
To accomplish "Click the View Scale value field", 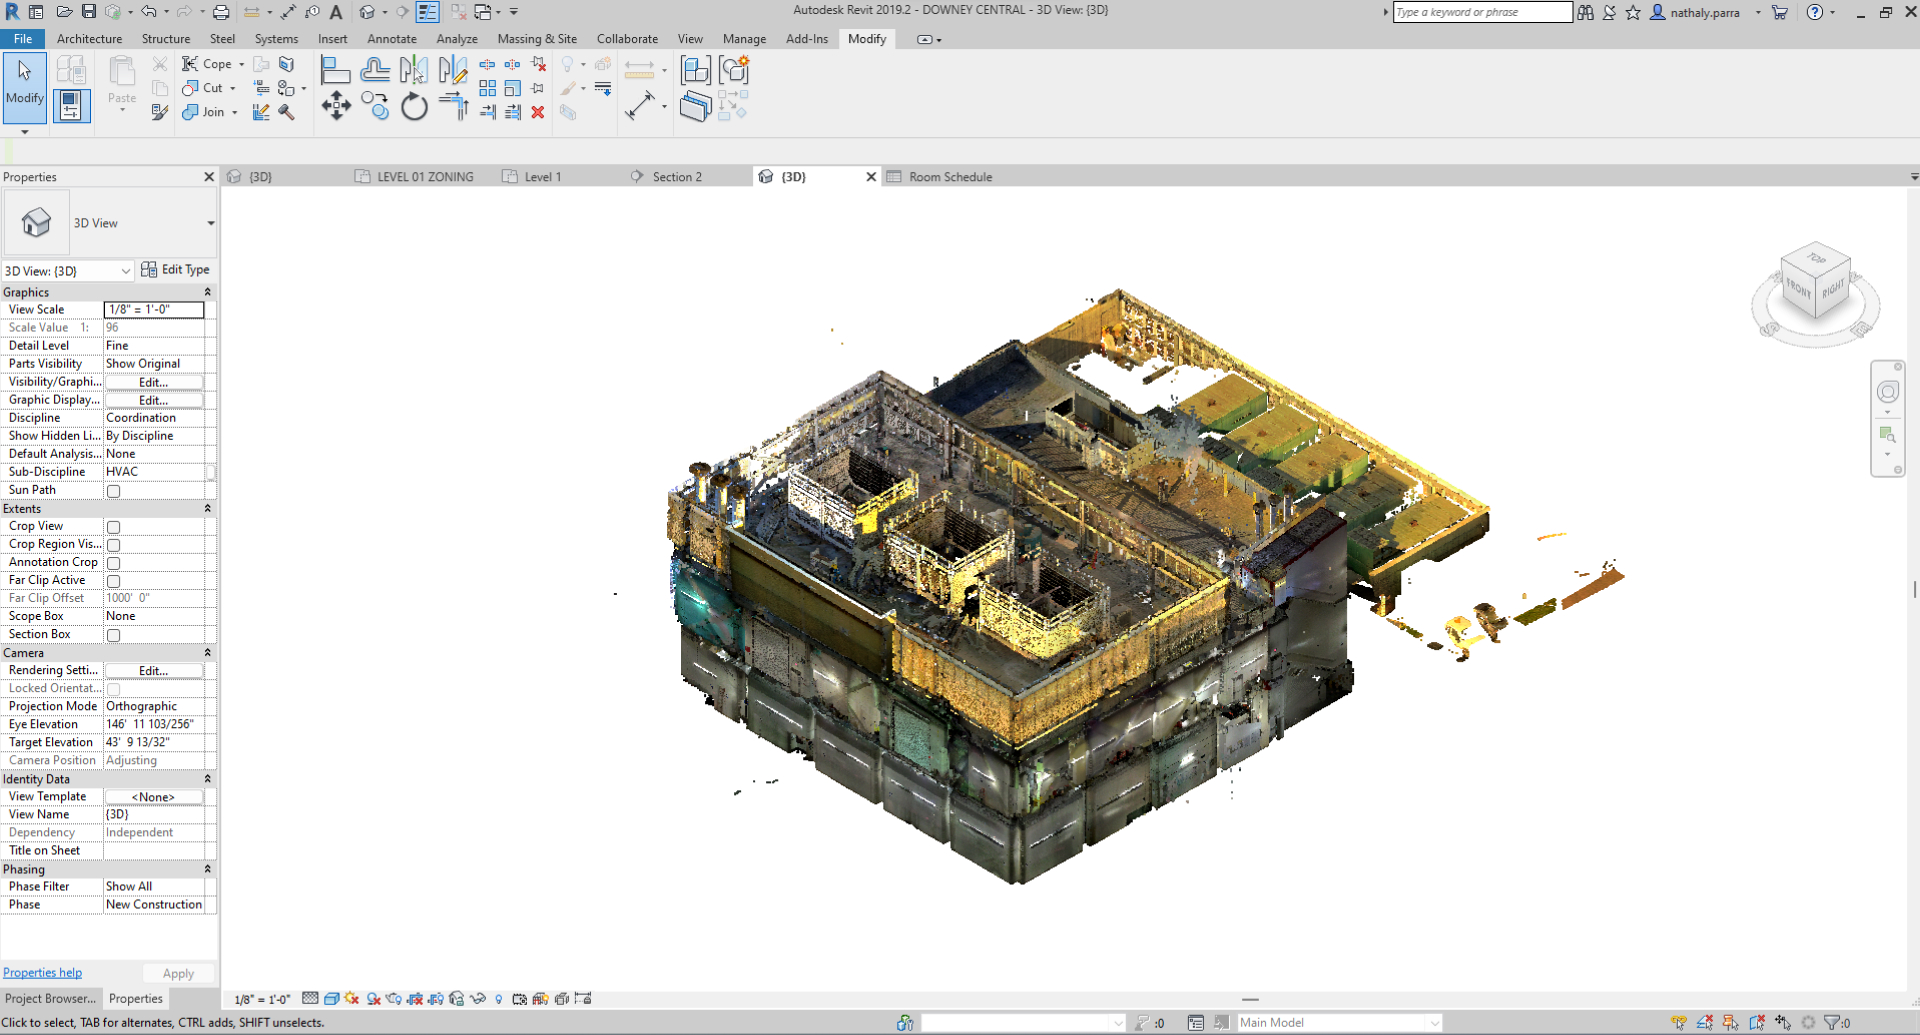I will (x=154, y=310).
